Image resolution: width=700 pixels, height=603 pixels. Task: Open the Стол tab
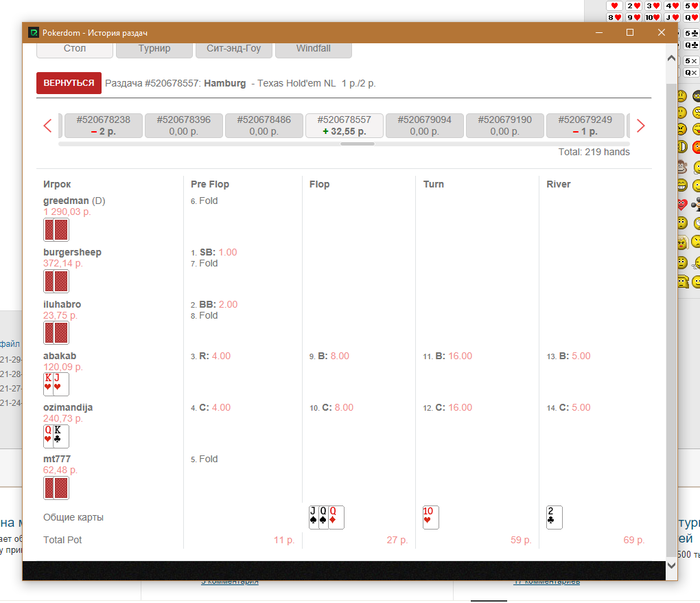pyautogui.click(x=75, y=49)
